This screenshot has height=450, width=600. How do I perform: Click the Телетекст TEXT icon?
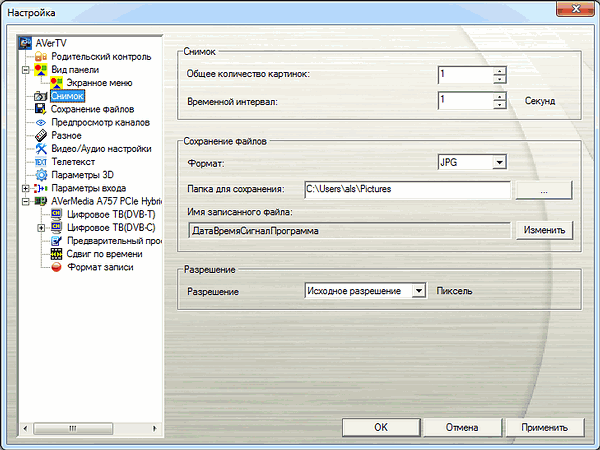click(x=41, y=162)
